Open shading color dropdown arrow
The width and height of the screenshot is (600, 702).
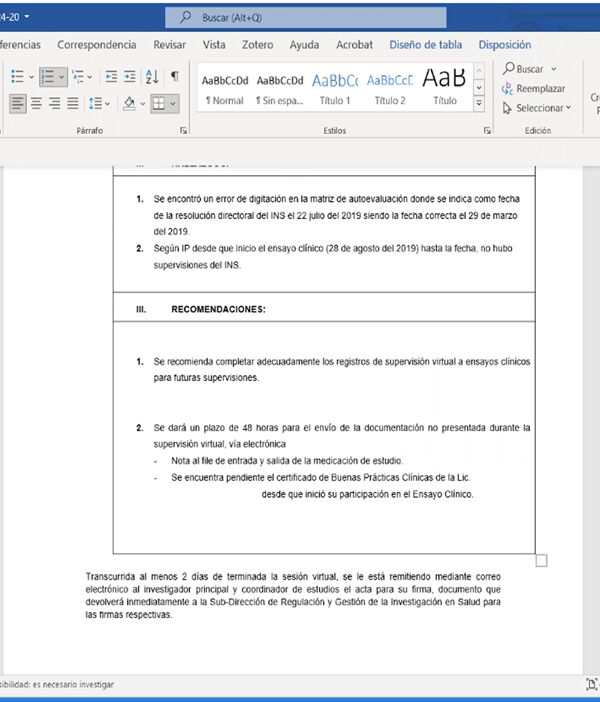pyautogui.click(x=142, y=104)
